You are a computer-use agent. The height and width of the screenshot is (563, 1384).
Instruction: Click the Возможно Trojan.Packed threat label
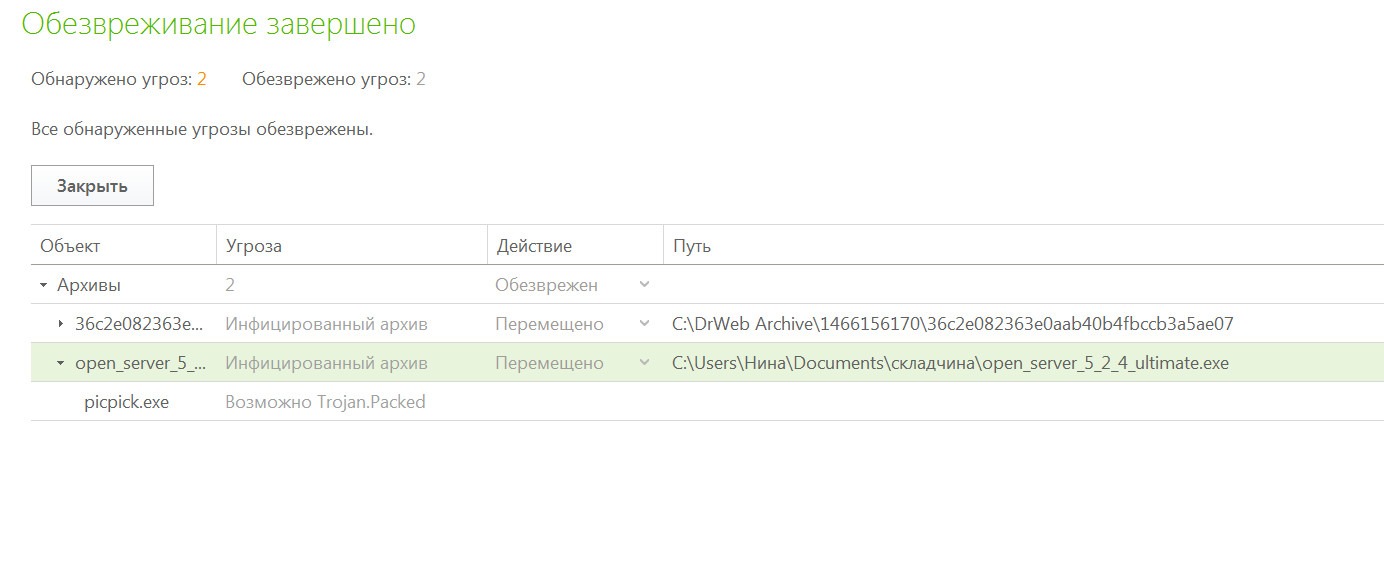pos(325,402)
